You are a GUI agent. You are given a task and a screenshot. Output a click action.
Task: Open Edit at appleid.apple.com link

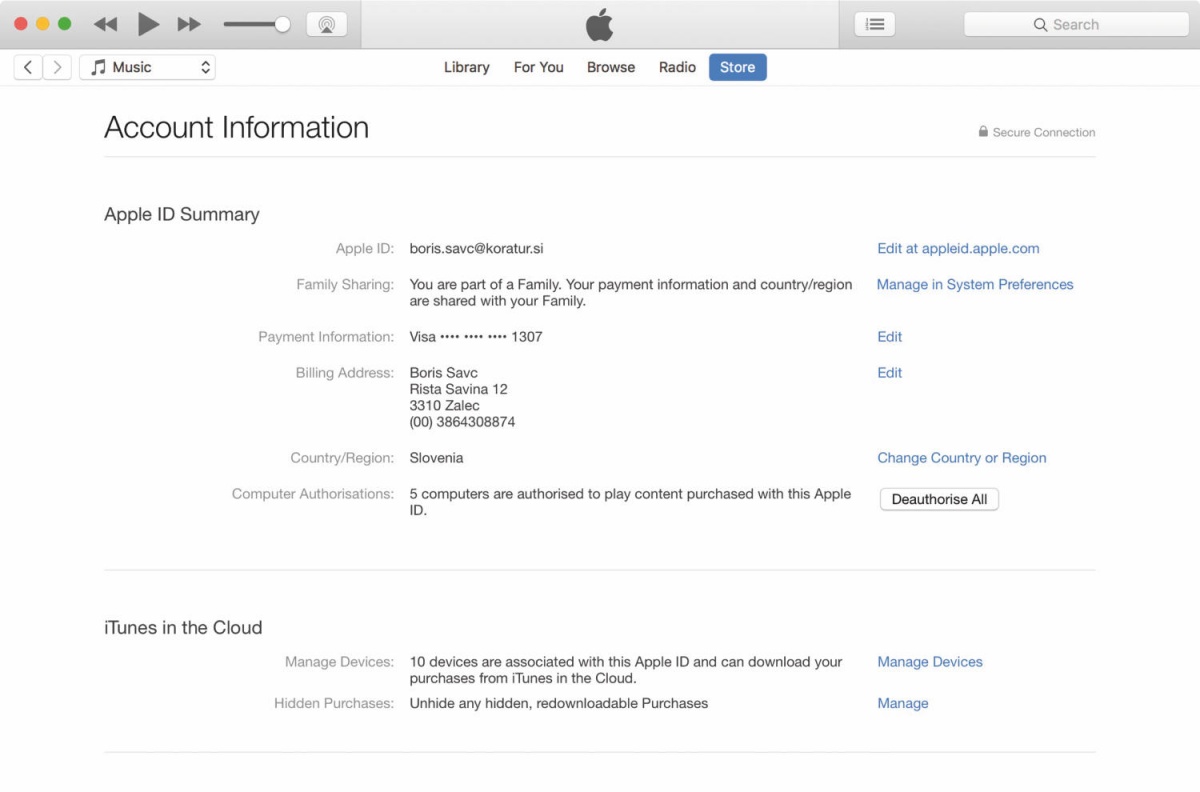(x=958, y=248)
